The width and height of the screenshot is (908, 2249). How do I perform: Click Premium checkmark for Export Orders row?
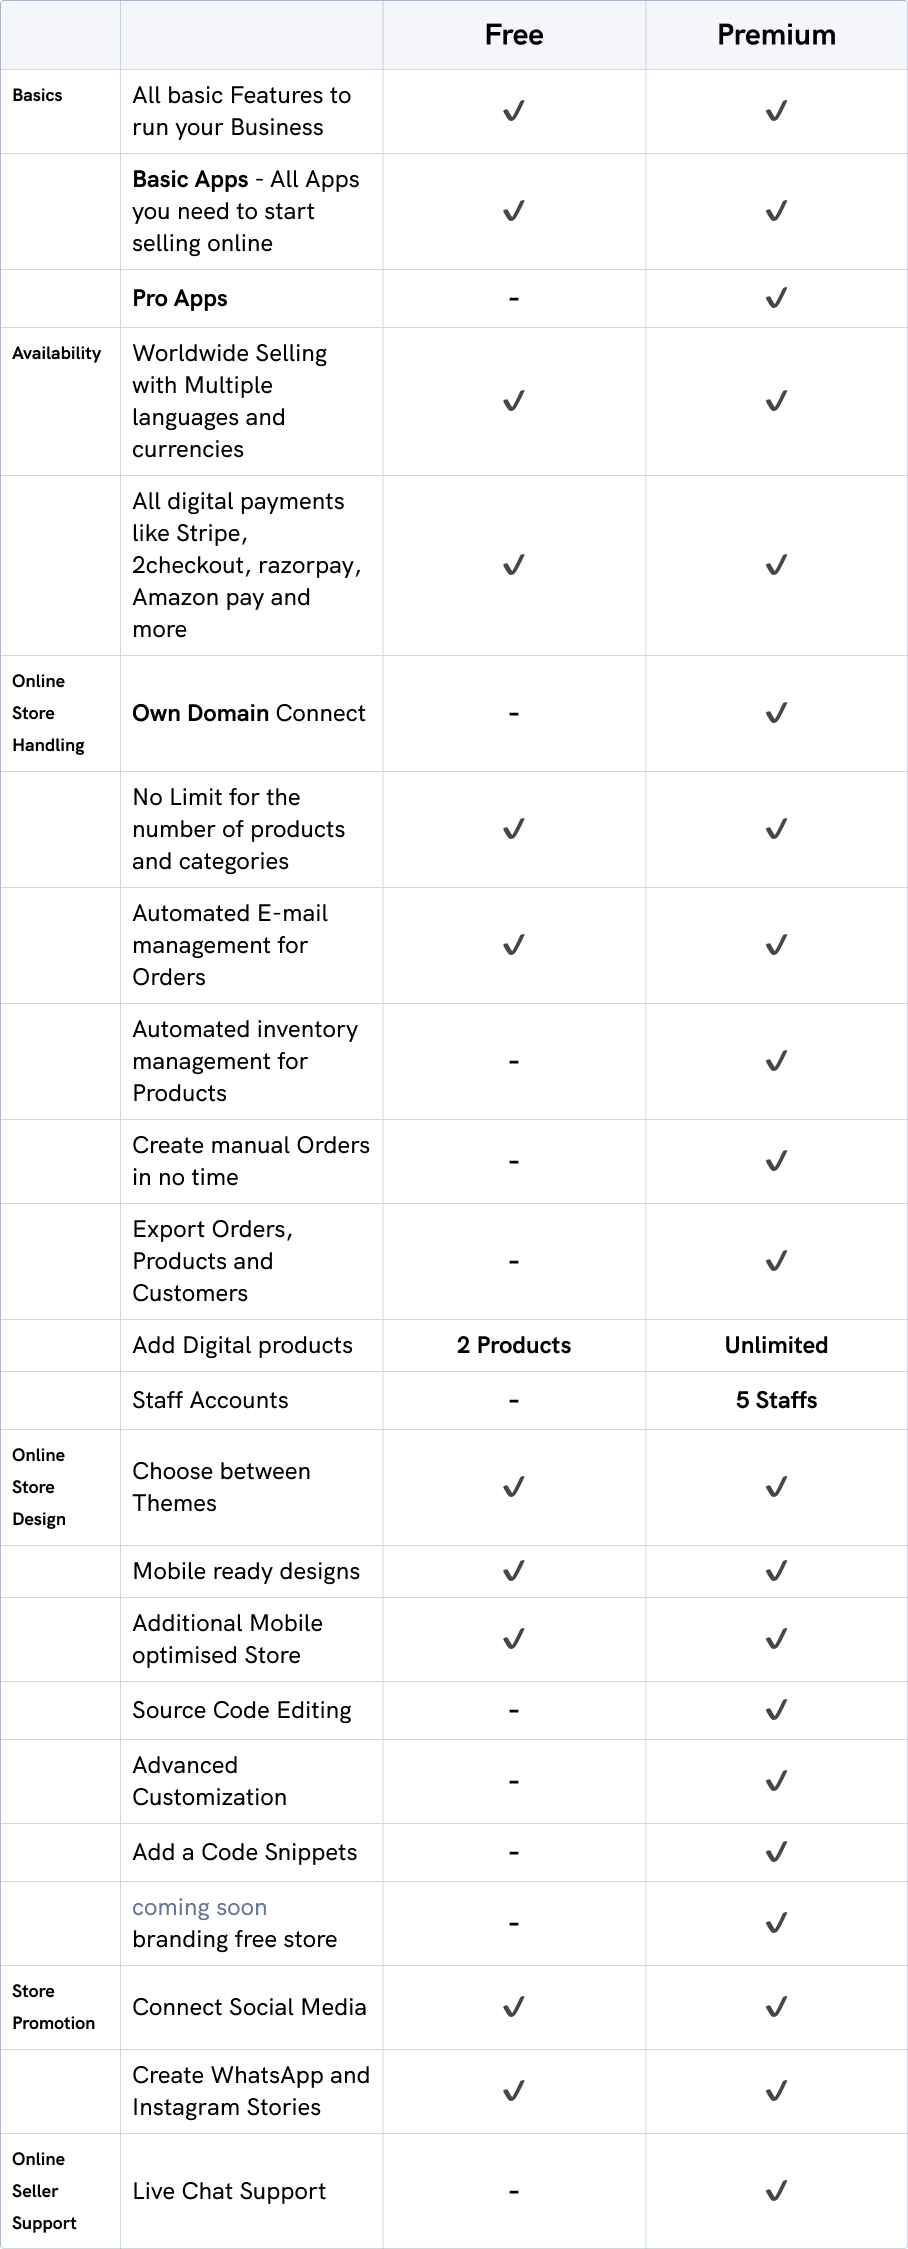point(776,1261)
